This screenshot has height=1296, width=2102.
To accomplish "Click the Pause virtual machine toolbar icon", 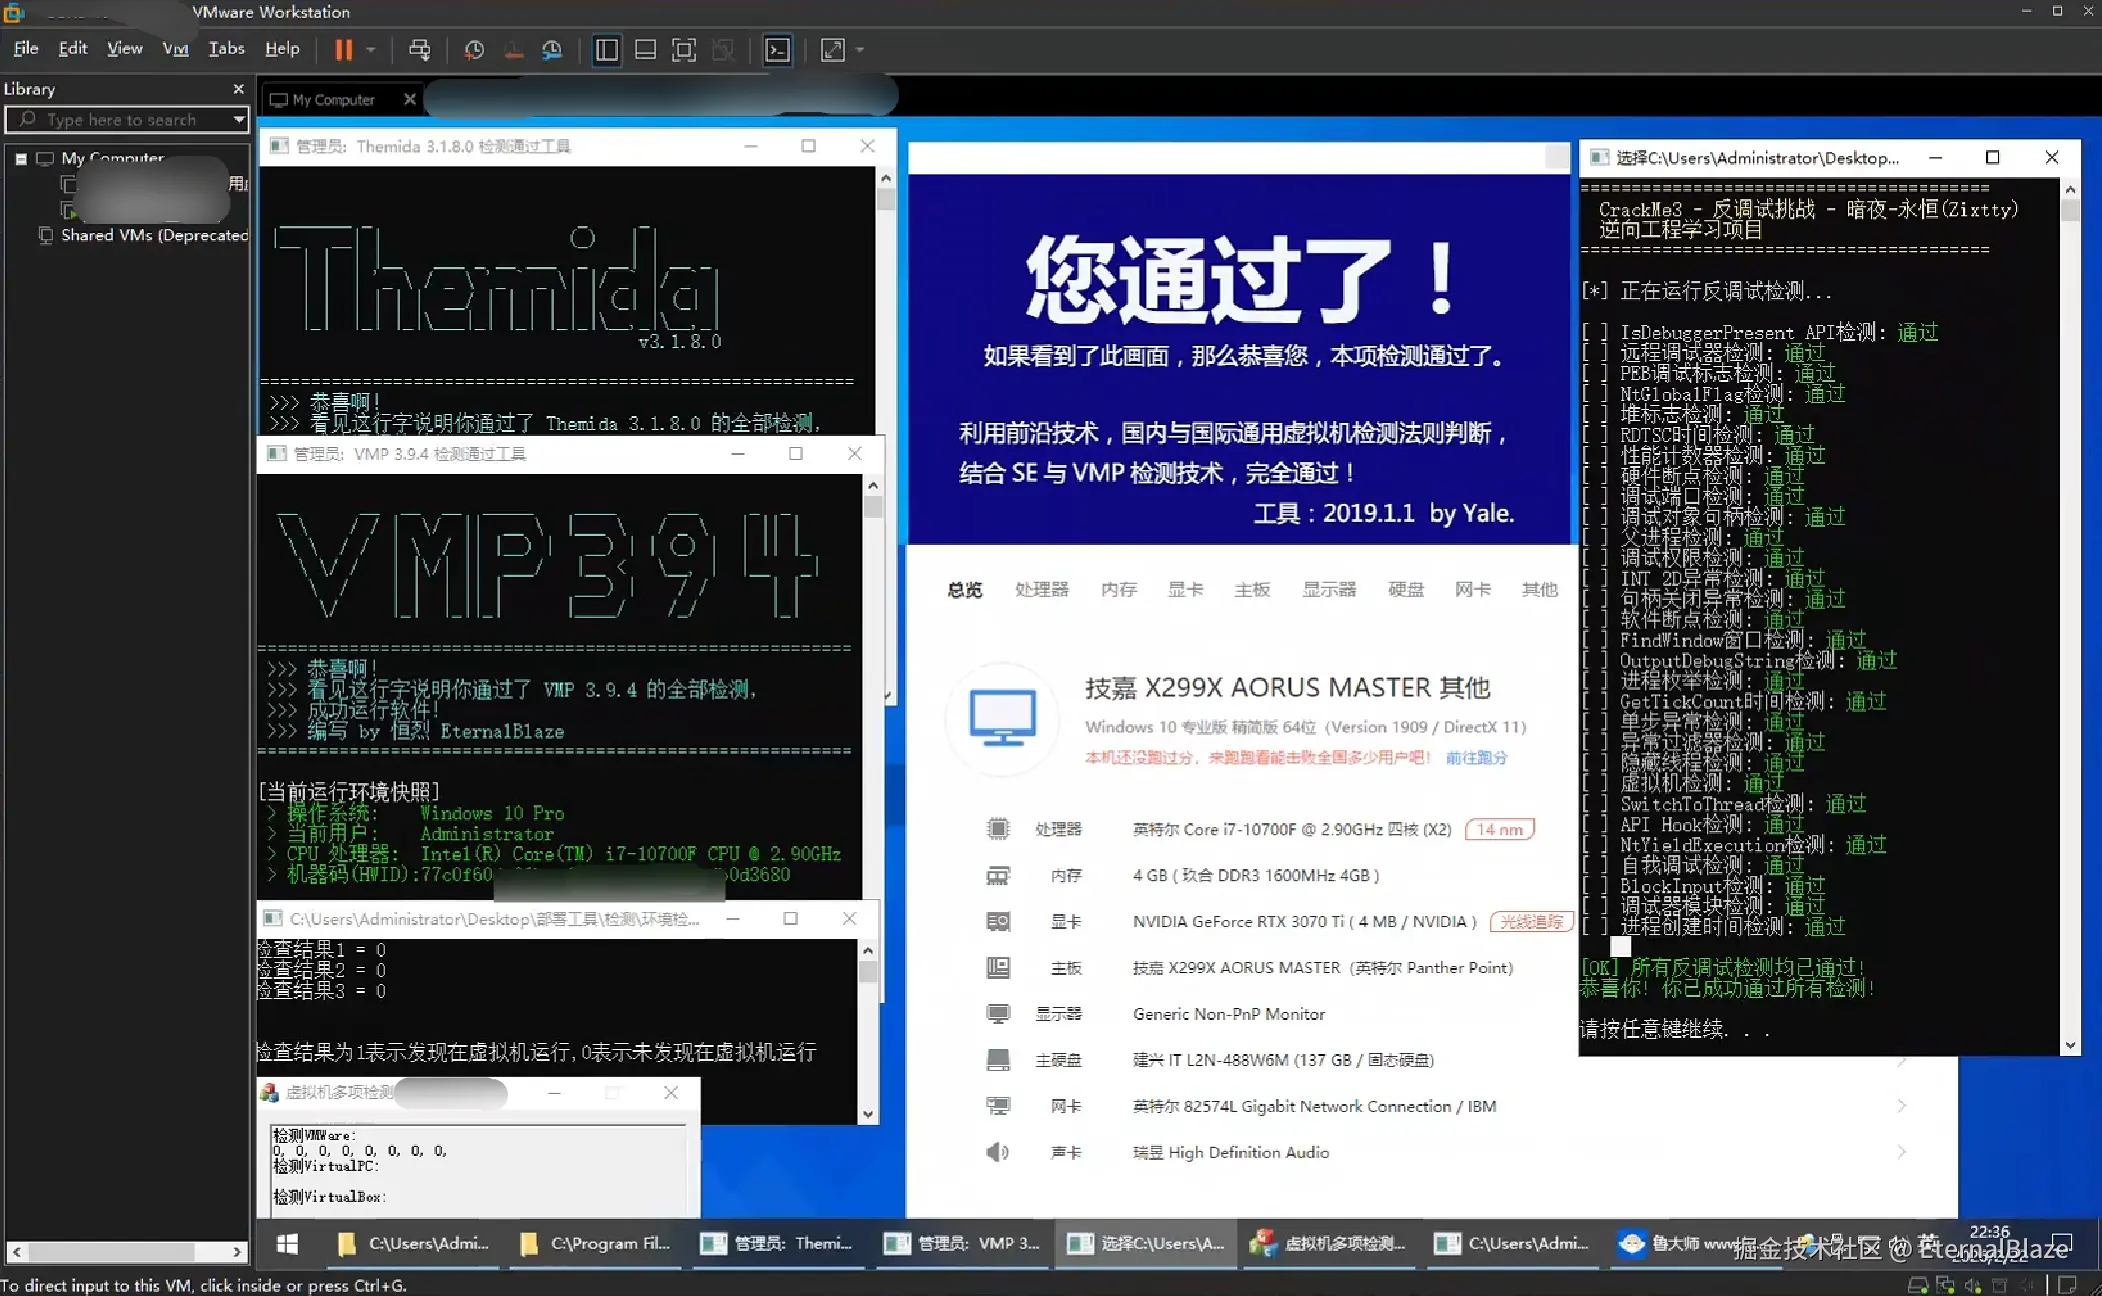I will (344, 49).
